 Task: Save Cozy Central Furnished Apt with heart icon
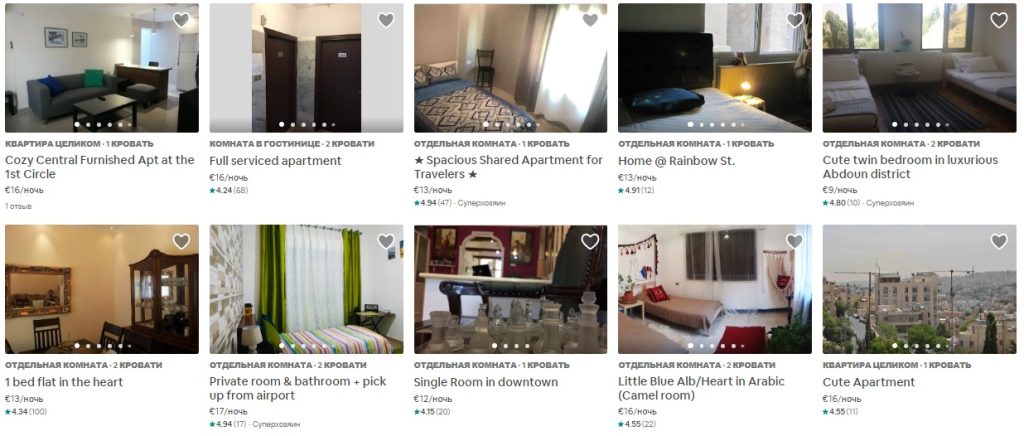point(181,20)
